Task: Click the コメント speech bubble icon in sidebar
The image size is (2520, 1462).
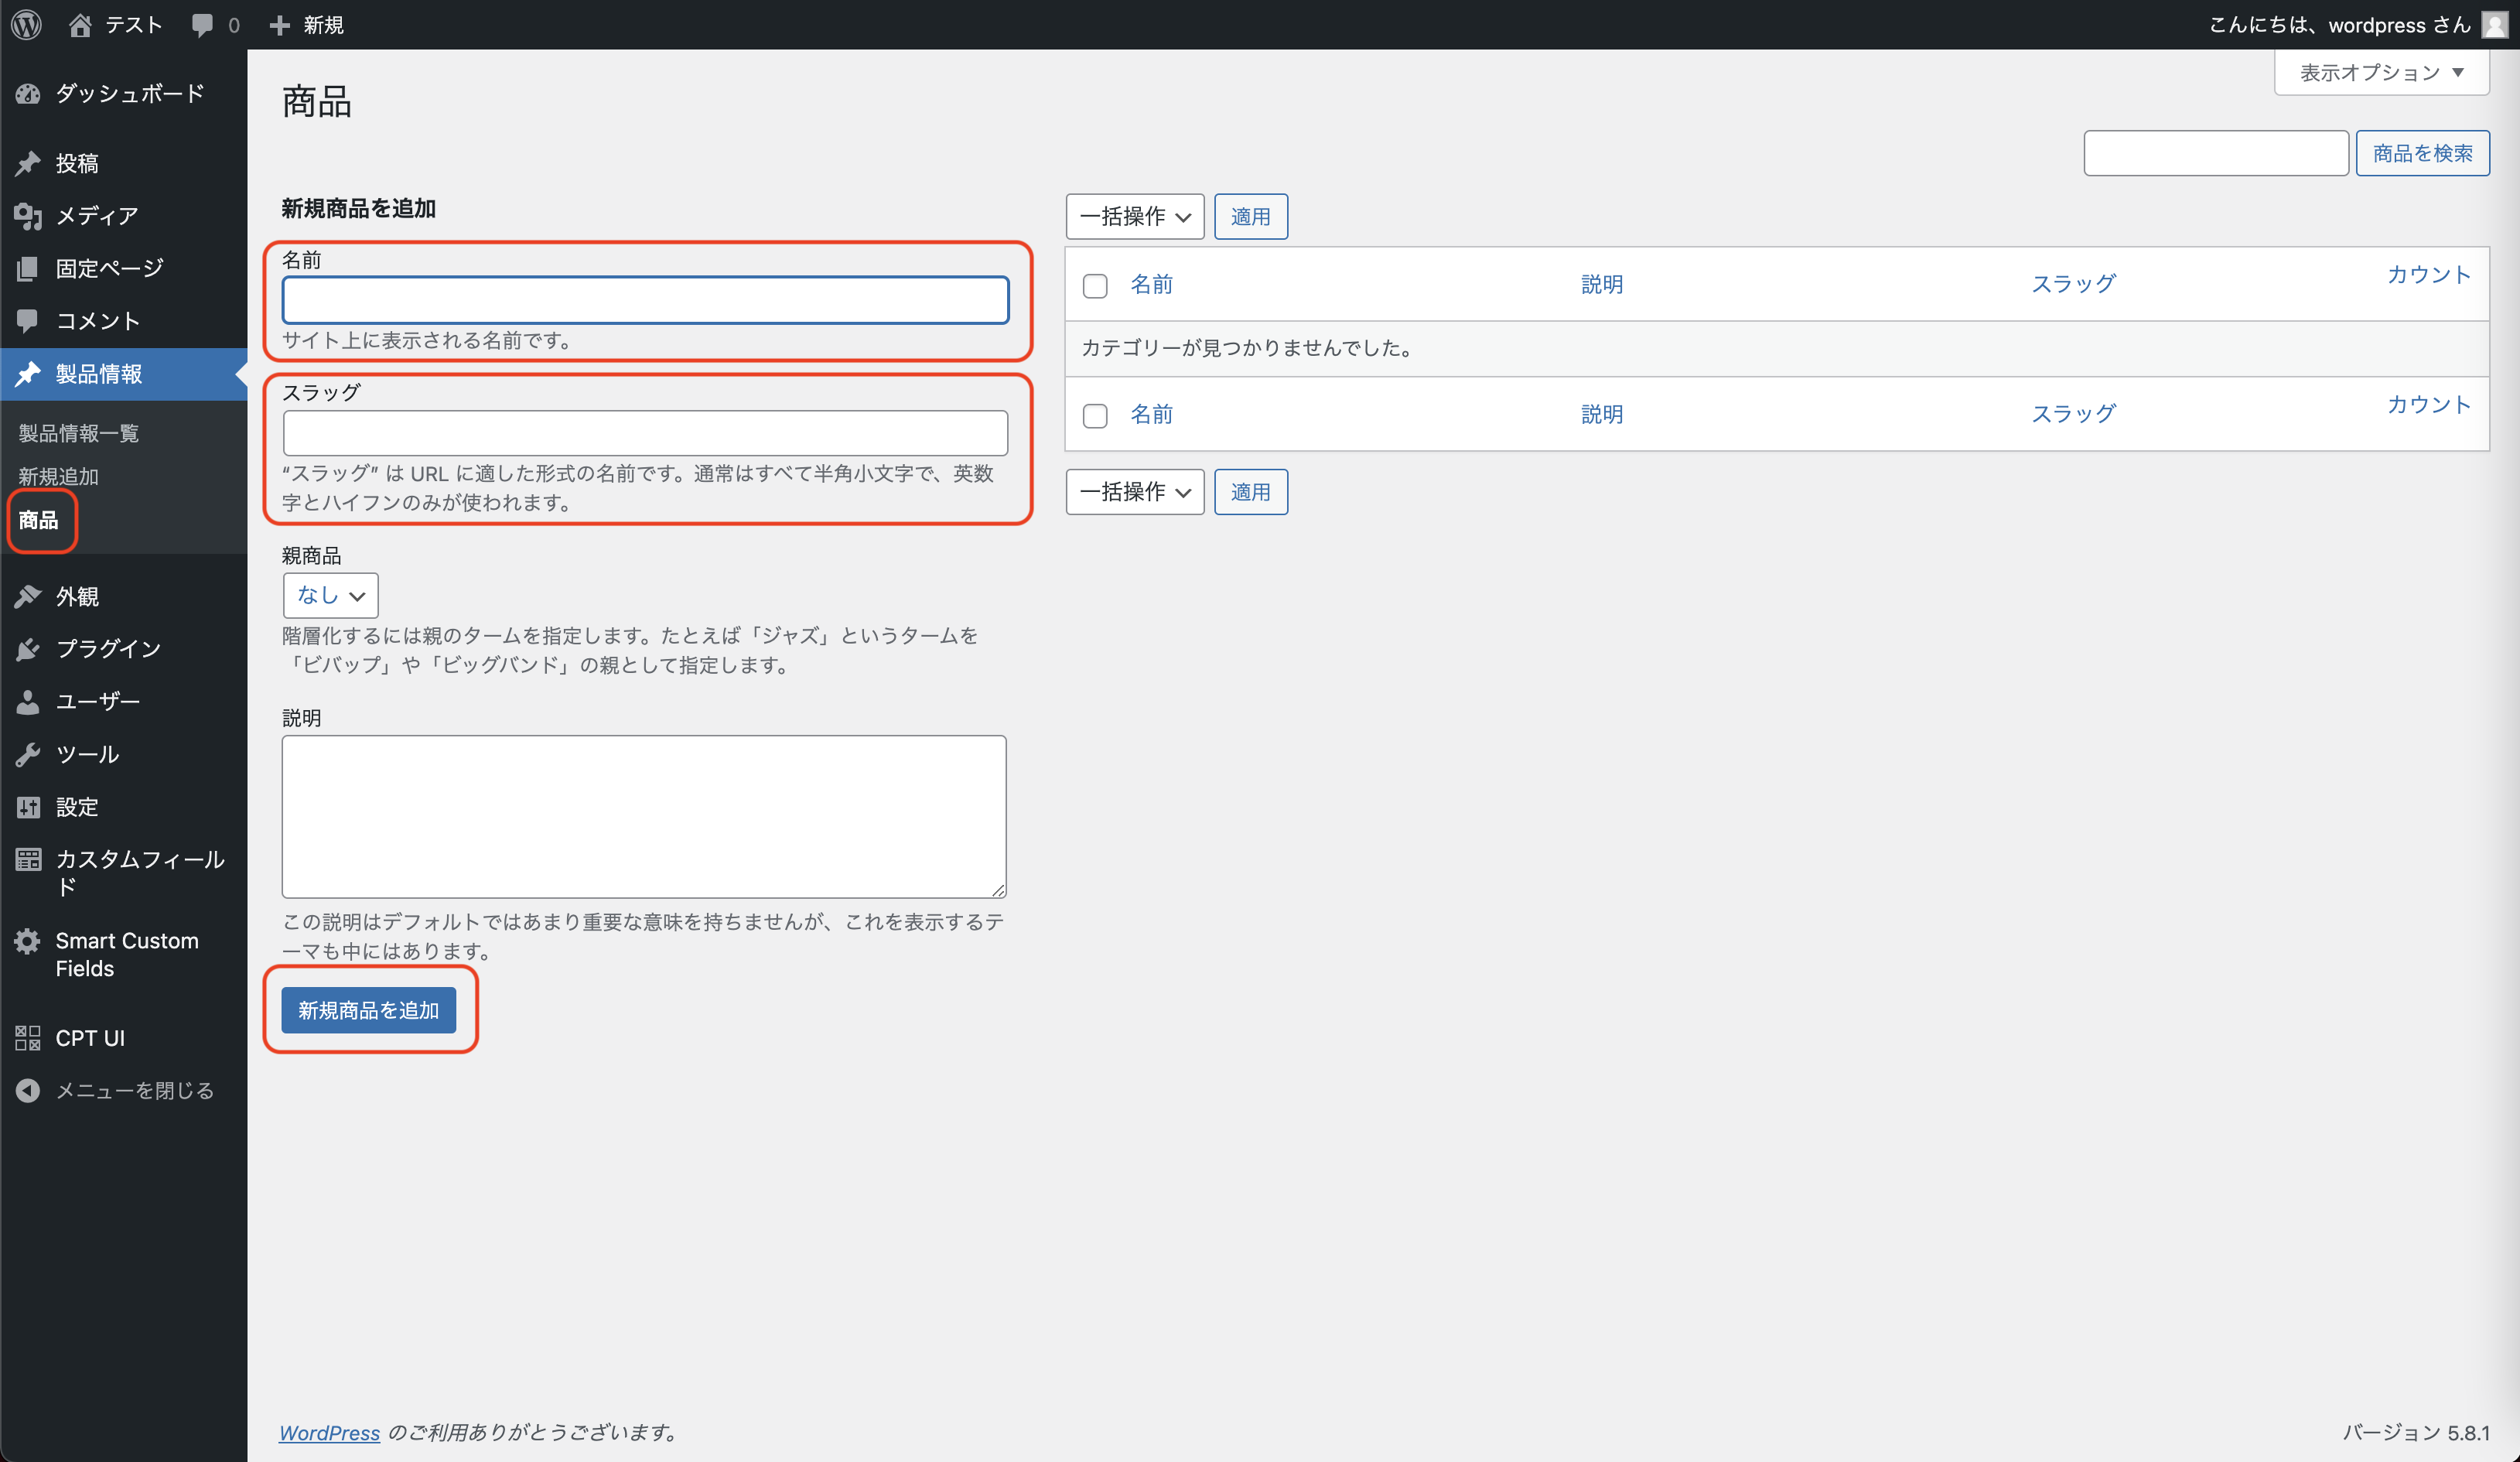Action: 28,321
